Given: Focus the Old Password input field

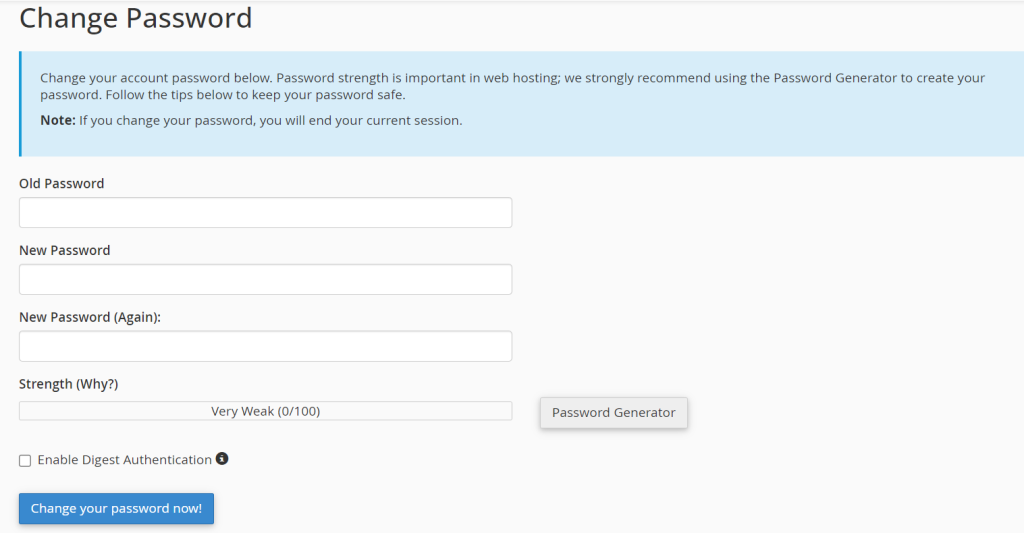Looking at the screenshot, I should click(x=265, y=212).
